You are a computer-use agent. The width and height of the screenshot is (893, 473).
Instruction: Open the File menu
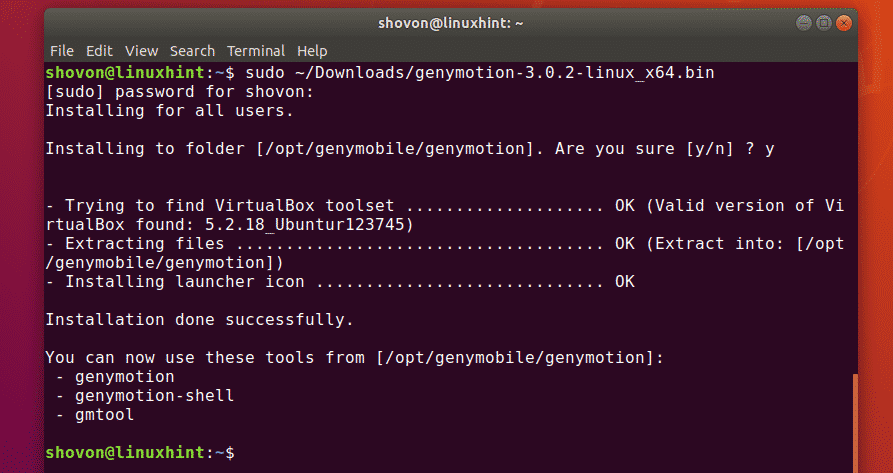coord(61,50)
